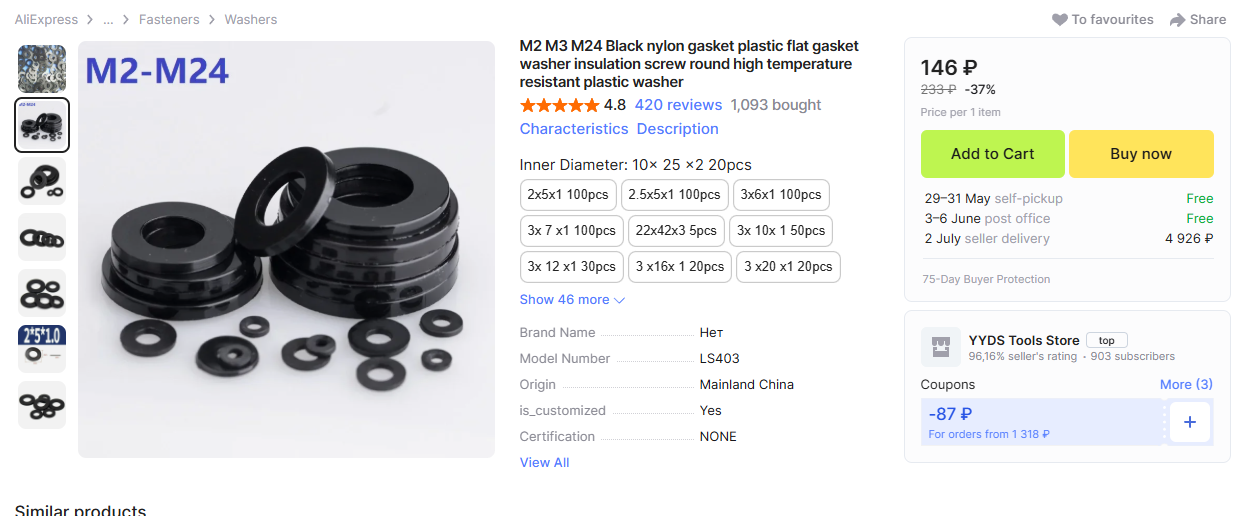Screen dimensions: 1249x516
Task: Choose the 3 x20 x1 20pcs variant
Action: [788, 267]
